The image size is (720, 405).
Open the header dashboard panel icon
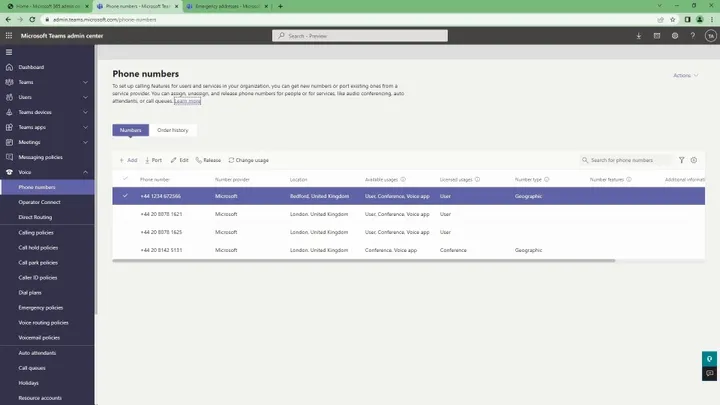657,36
